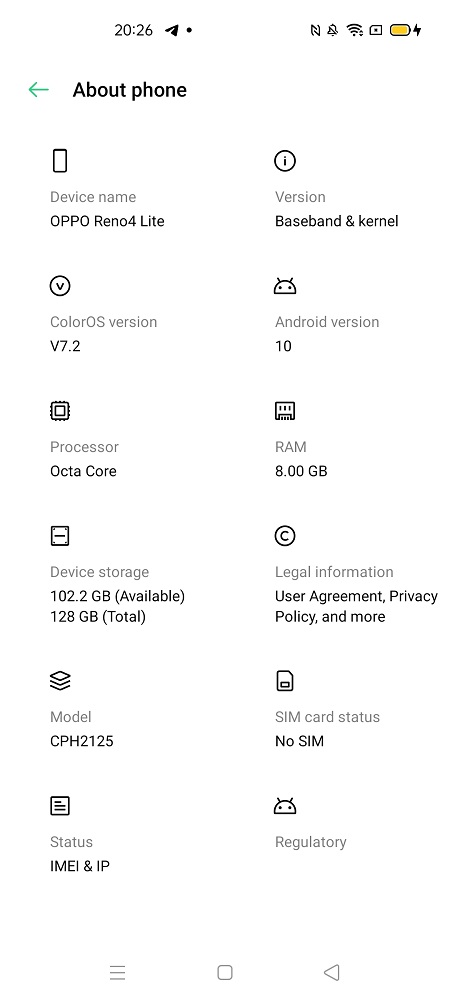Open the IMEI & IP status entry
The image size is (450, 1000).
(x=80, y=866)
